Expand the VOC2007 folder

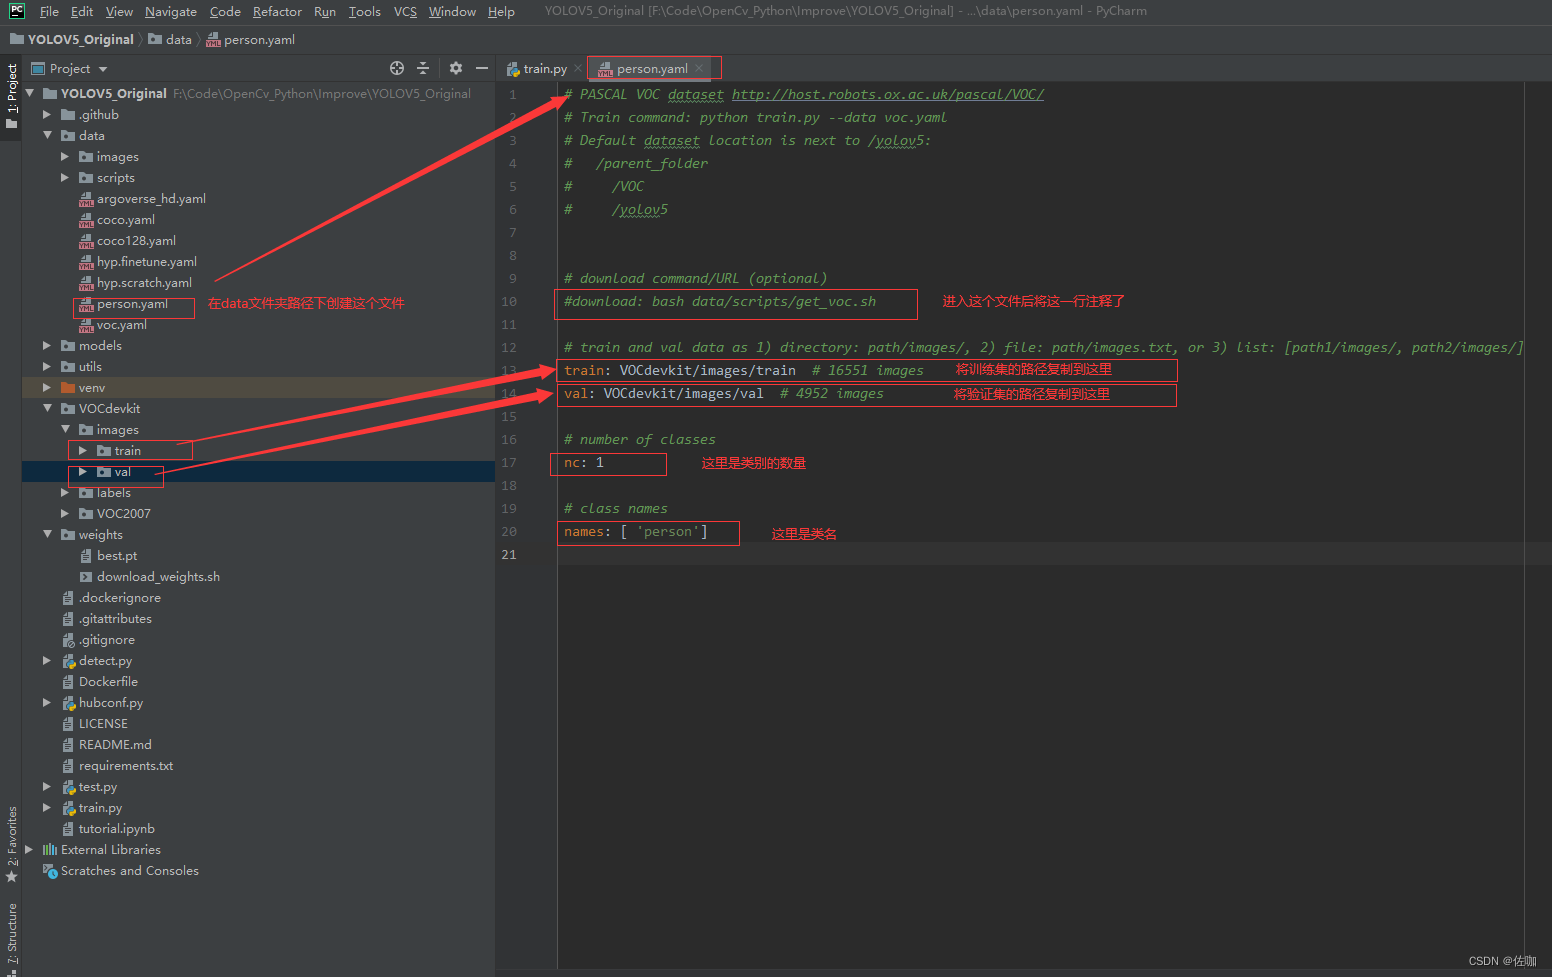tap(65, 513)
